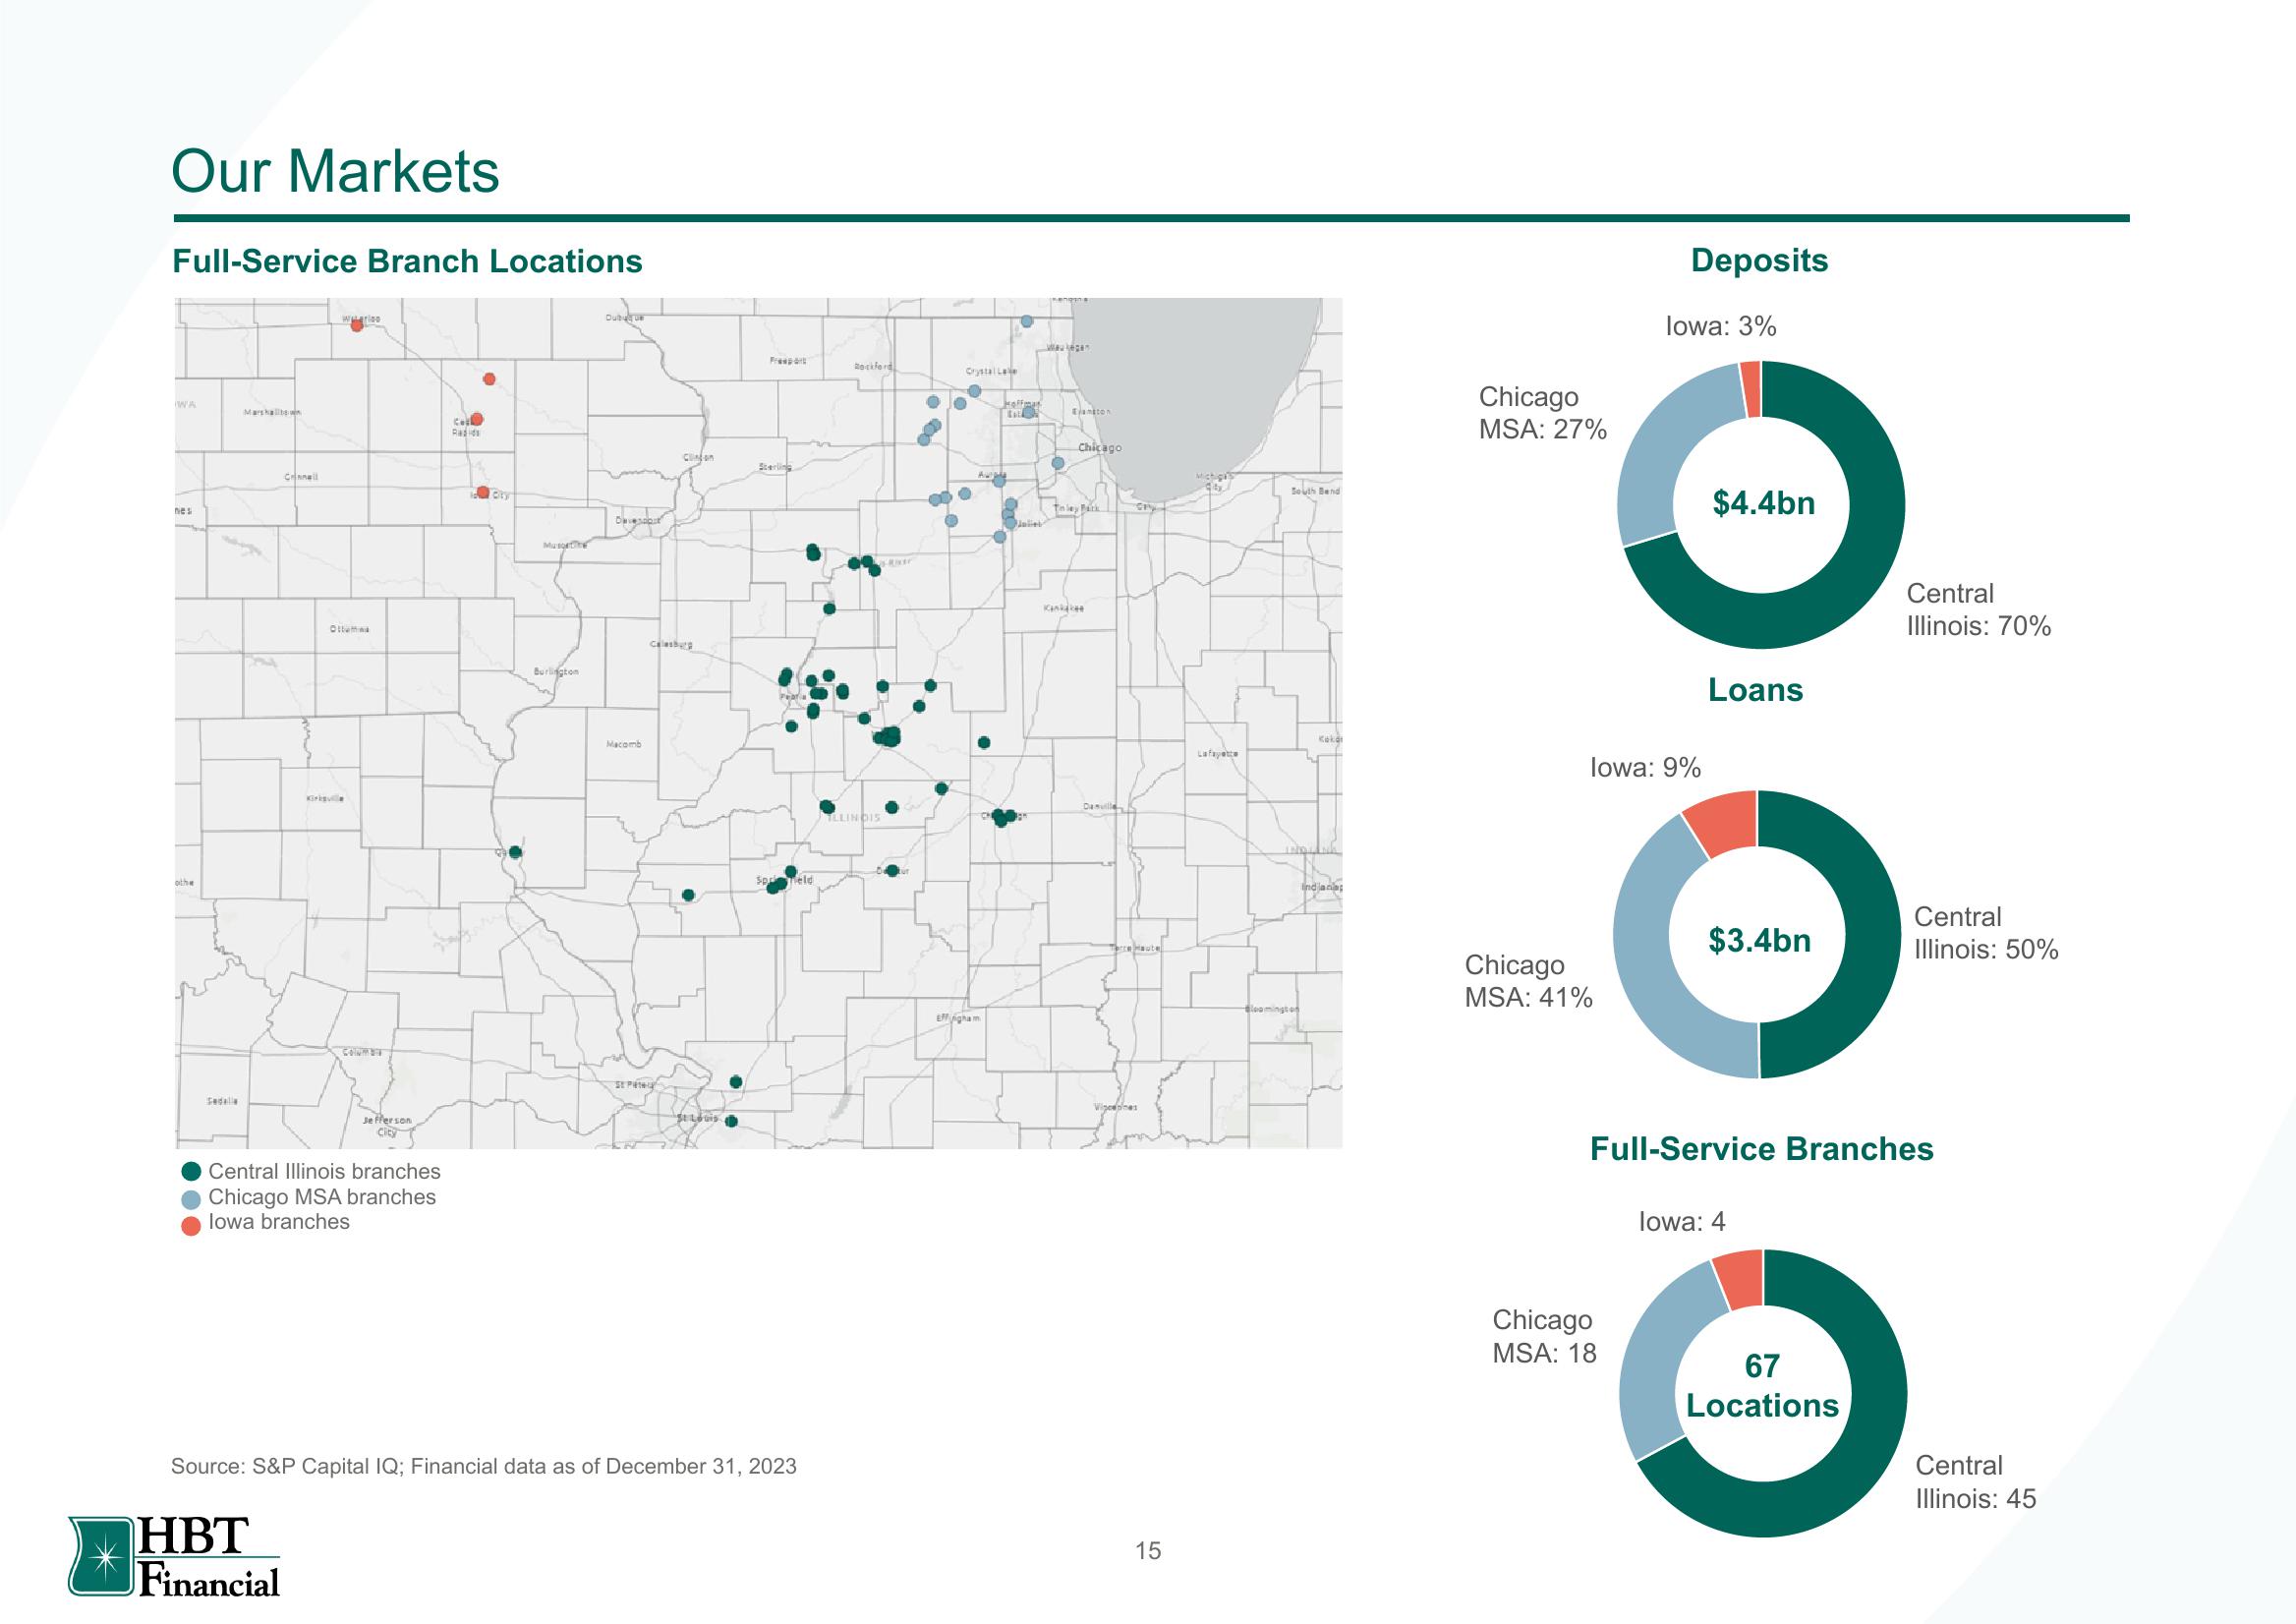Click the "$3.4bn" loans total
Screen dimensions: 2296x1624
pyautogui.click(x=1759, y=940)
